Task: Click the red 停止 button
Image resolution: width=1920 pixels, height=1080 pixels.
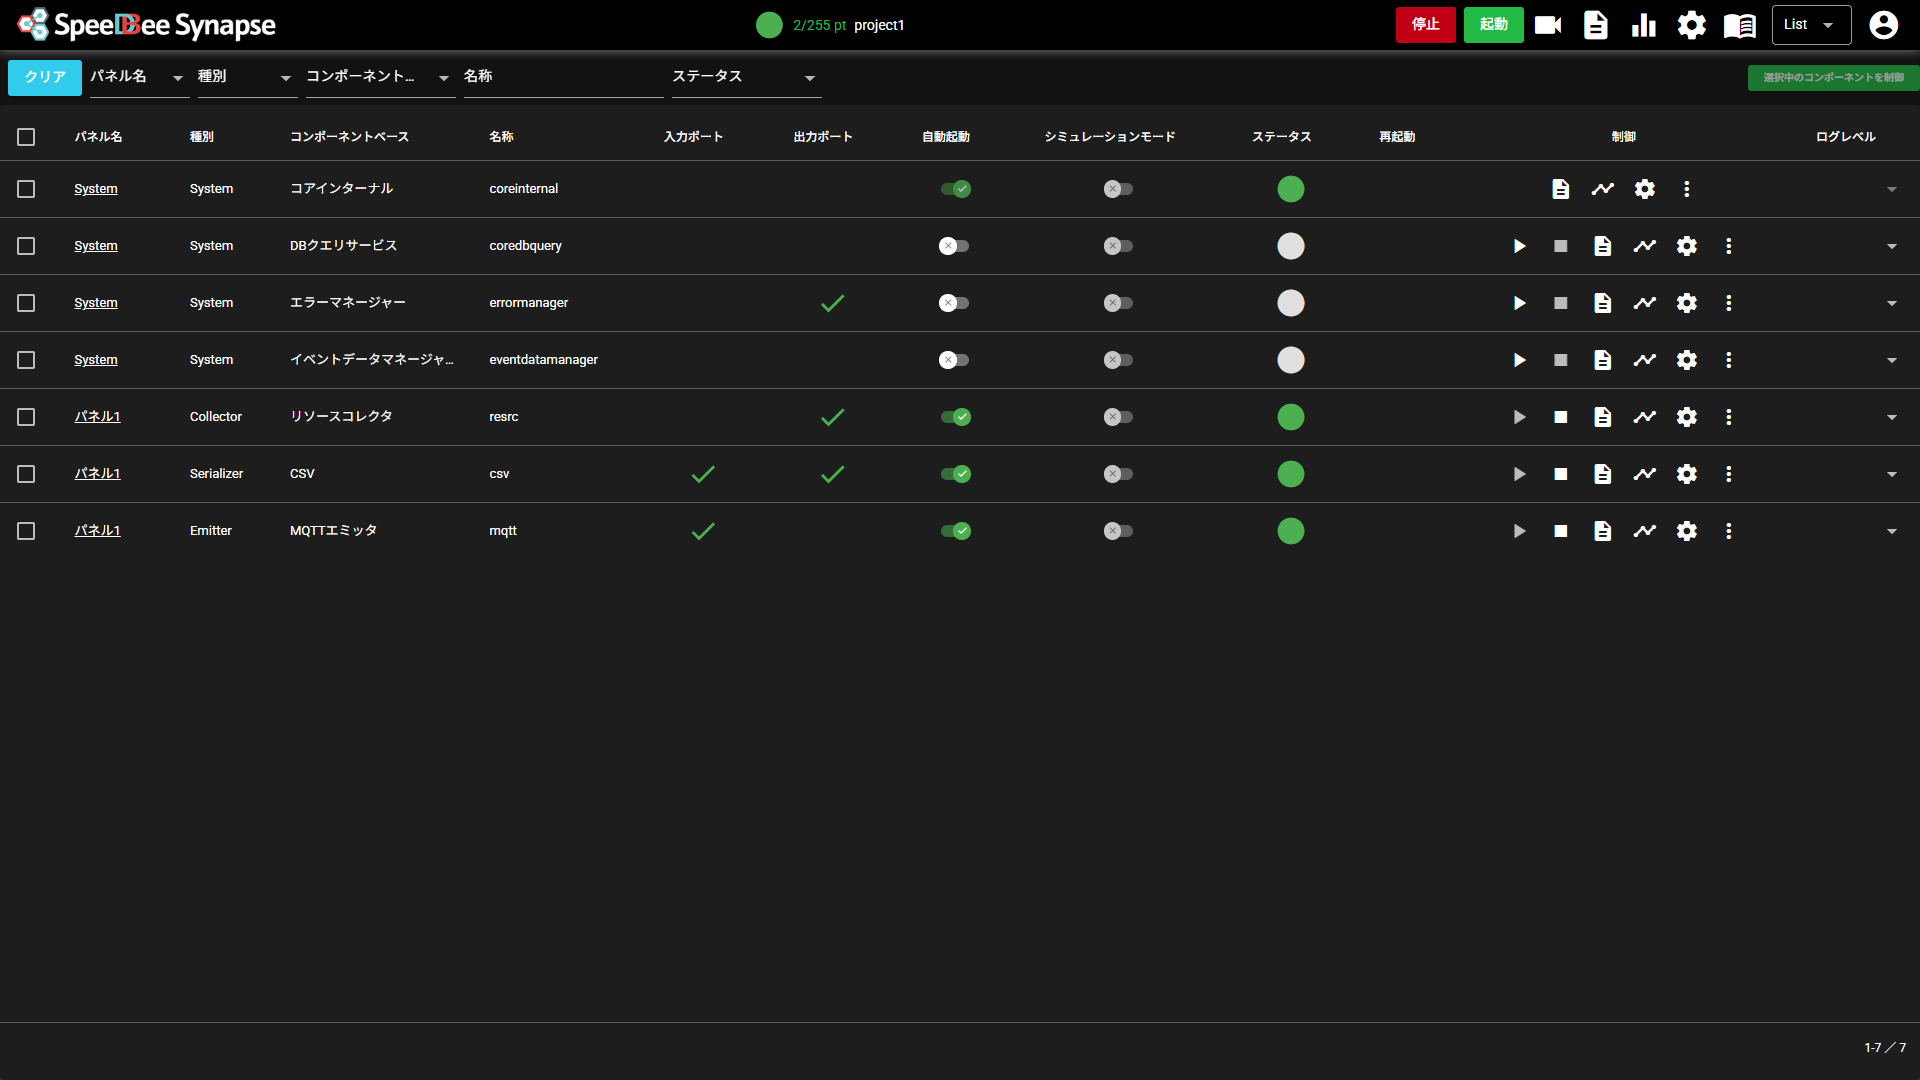Action: click(x=1425, y=25)
